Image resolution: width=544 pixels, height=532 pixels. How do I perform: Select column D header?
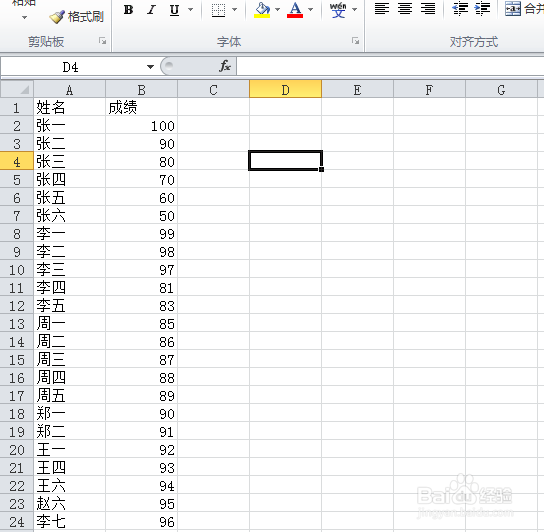pyautogui.click(x=286, y=90)
